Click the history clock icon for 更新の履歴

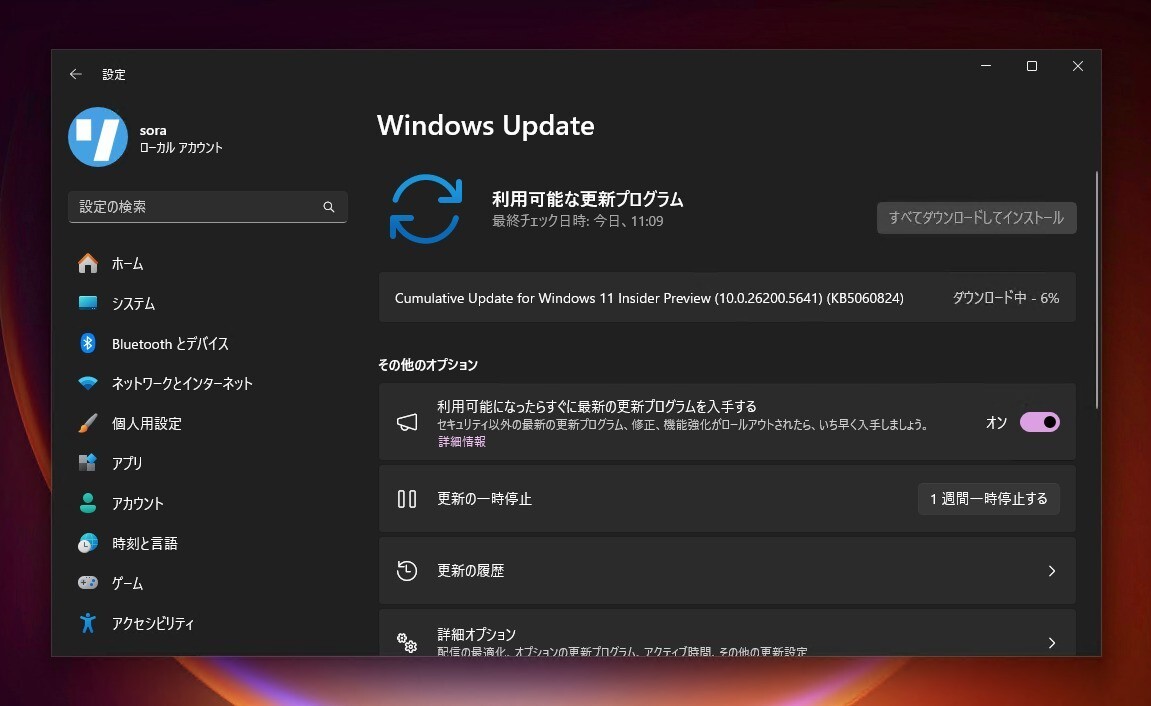point(407,571)
